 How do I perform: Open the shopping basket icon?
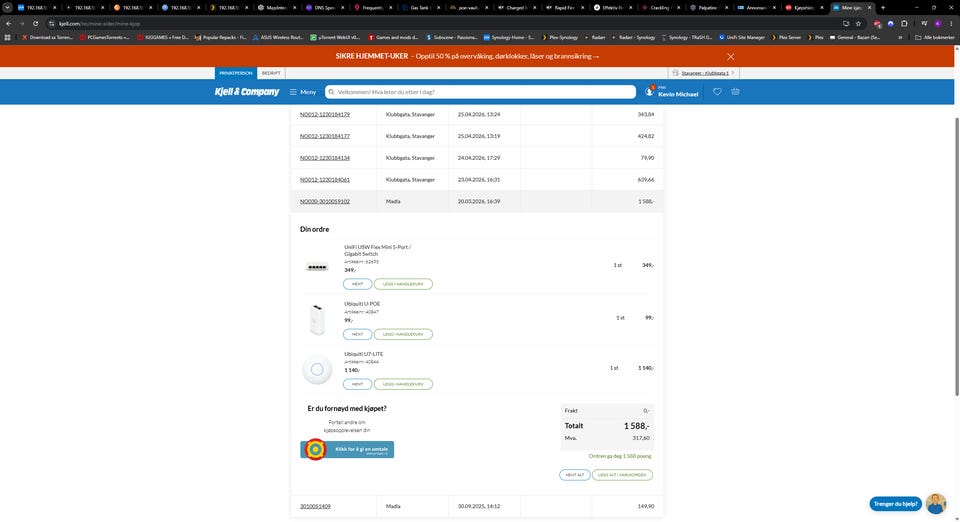pyautogui.click(x=735, y=92)
